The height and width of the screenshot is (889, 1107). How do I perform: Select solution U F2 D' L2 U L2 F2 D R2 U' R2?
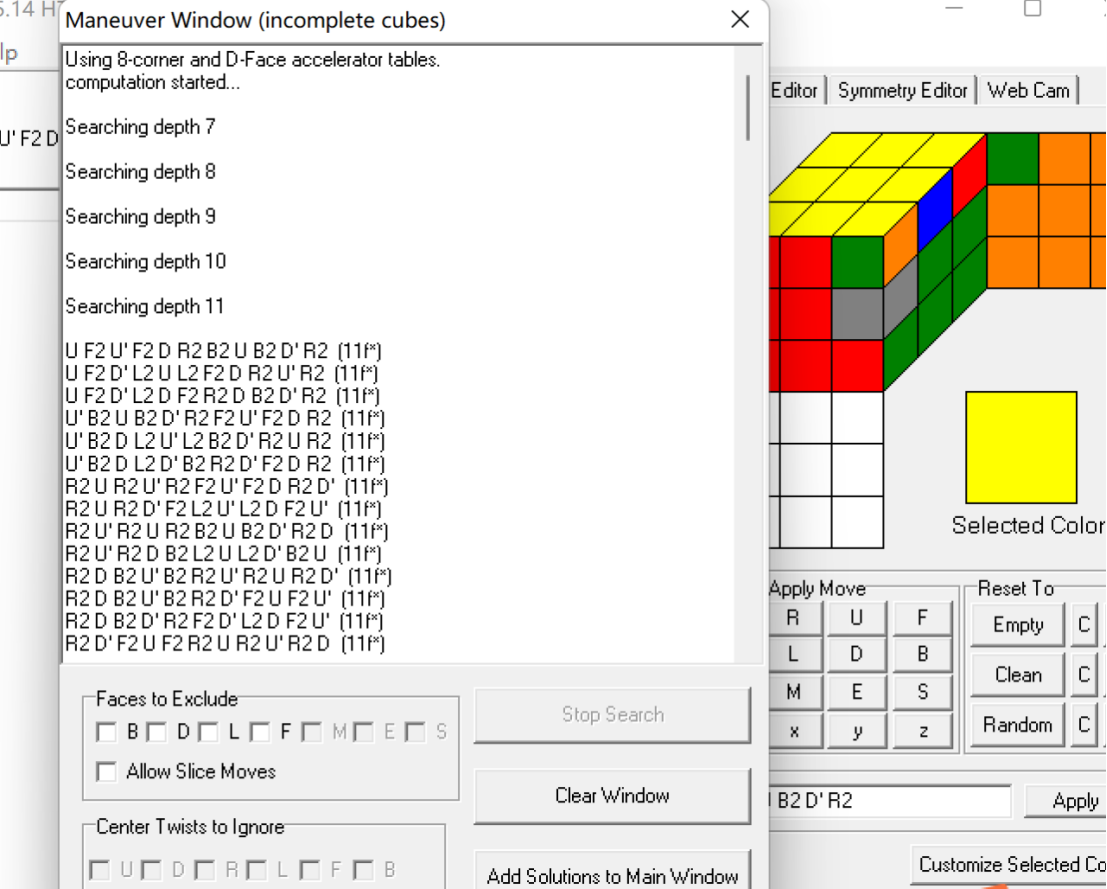222,373
